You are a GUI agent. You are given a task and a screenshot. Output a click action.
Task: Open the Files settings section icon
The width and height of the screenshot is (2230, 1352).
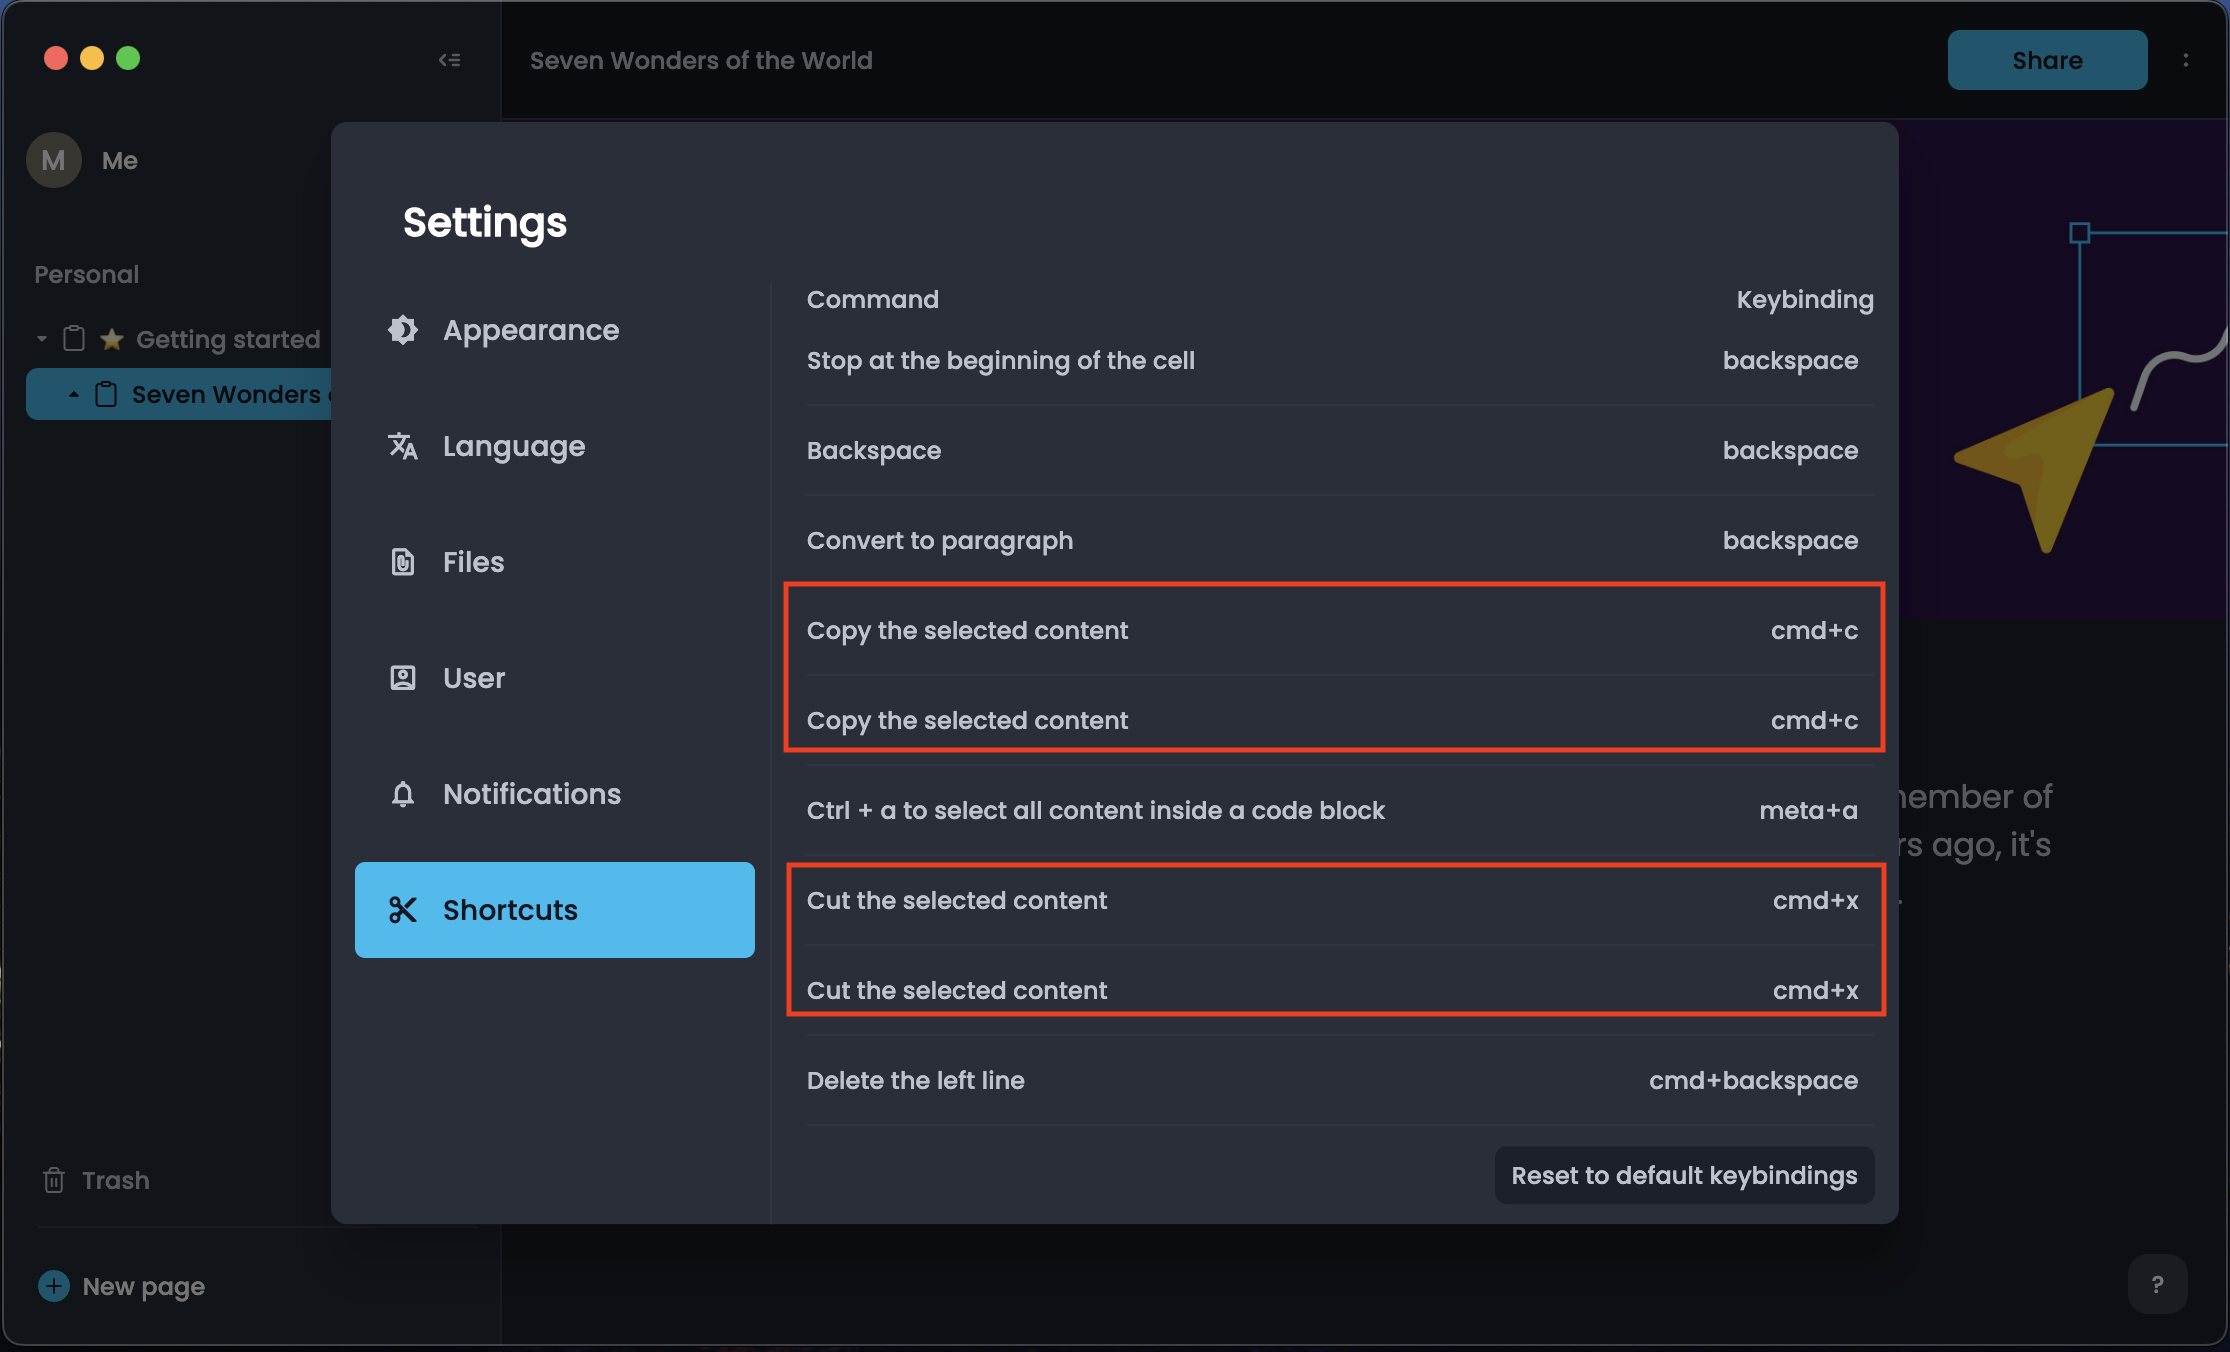[x=403, y=561]
